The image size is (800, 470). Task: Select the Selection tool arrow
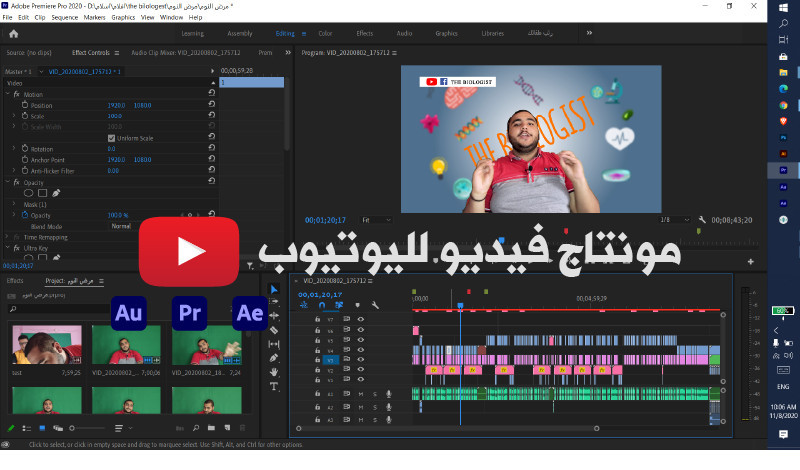274,289
